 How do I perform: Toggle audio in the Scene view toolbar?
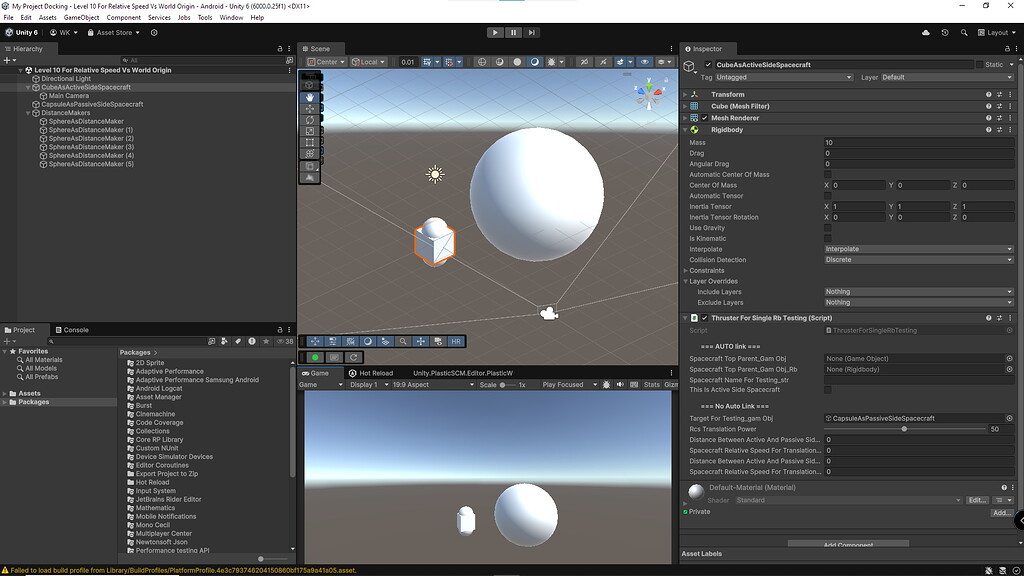point(584,61)
